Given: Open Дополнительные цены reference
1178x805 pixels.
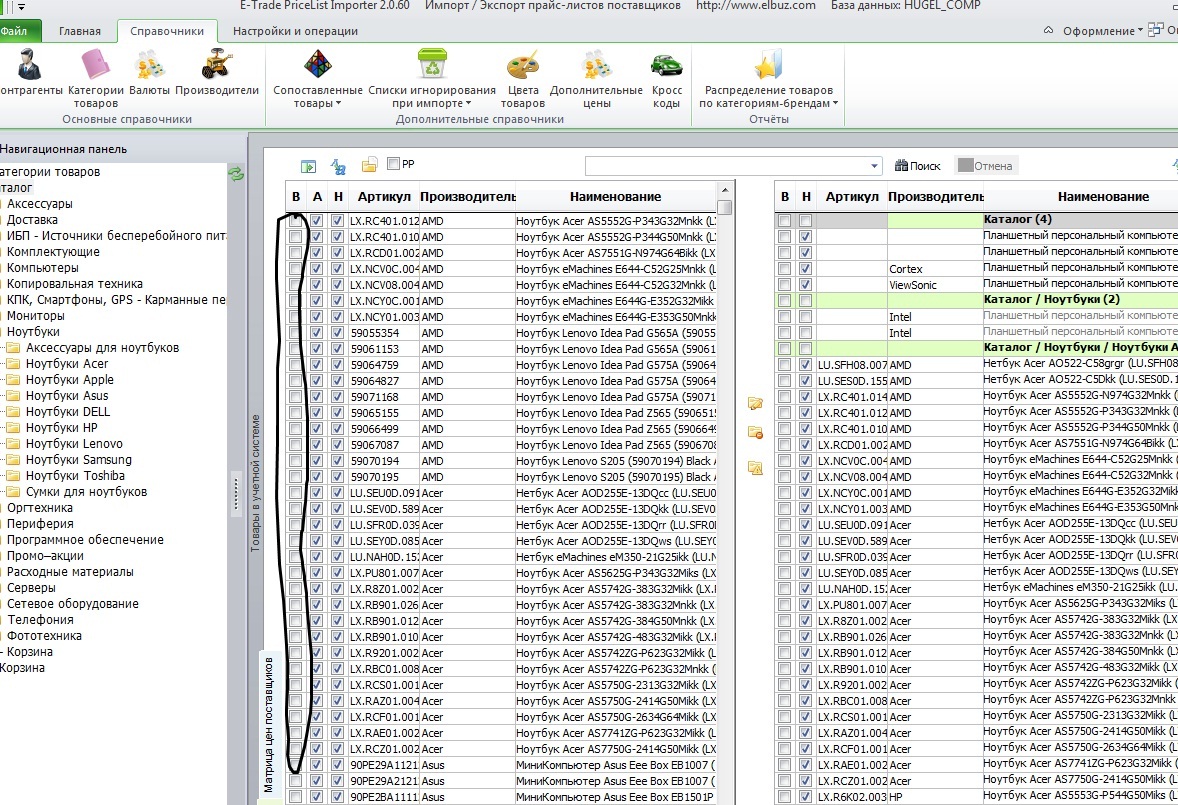Looking at the screenshot, I should click(597, 79).
